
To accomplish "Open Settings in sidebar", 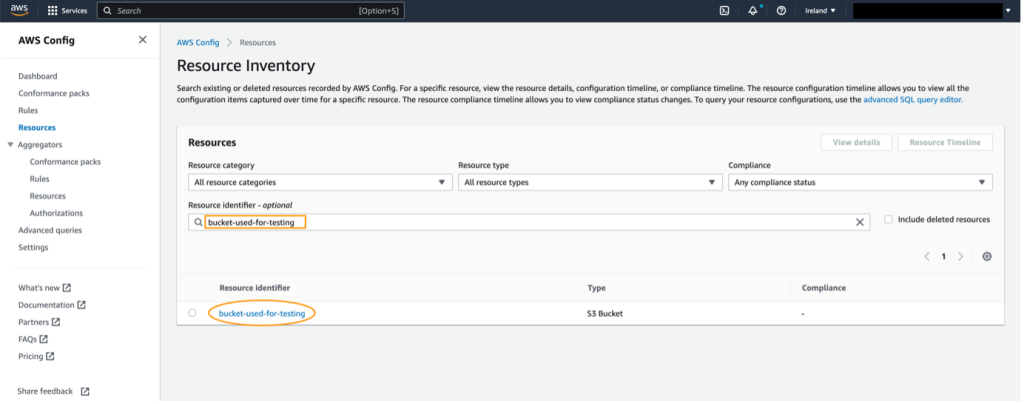I will tap(33, 247).
